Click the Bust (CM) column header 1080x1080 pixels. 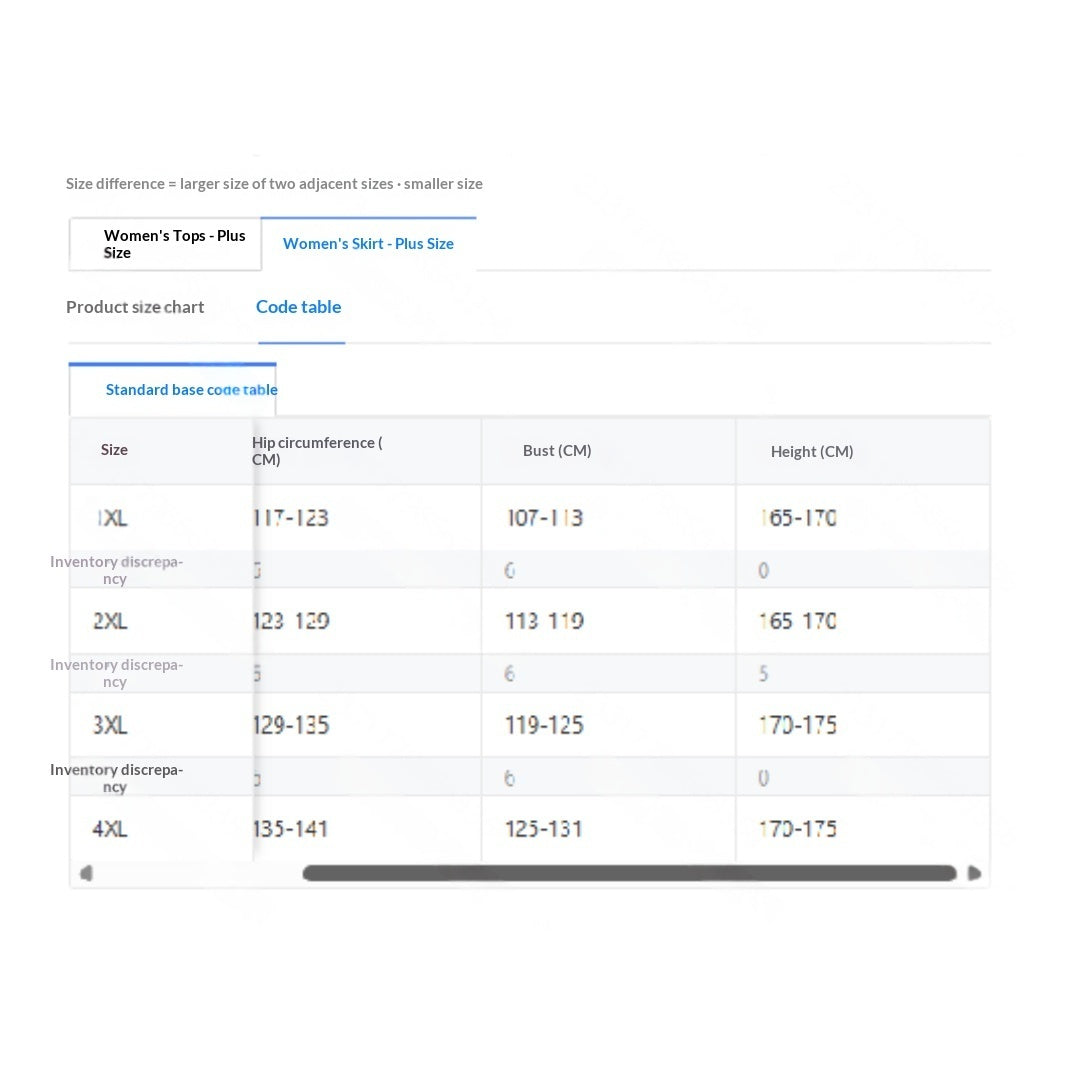(557, 450)
